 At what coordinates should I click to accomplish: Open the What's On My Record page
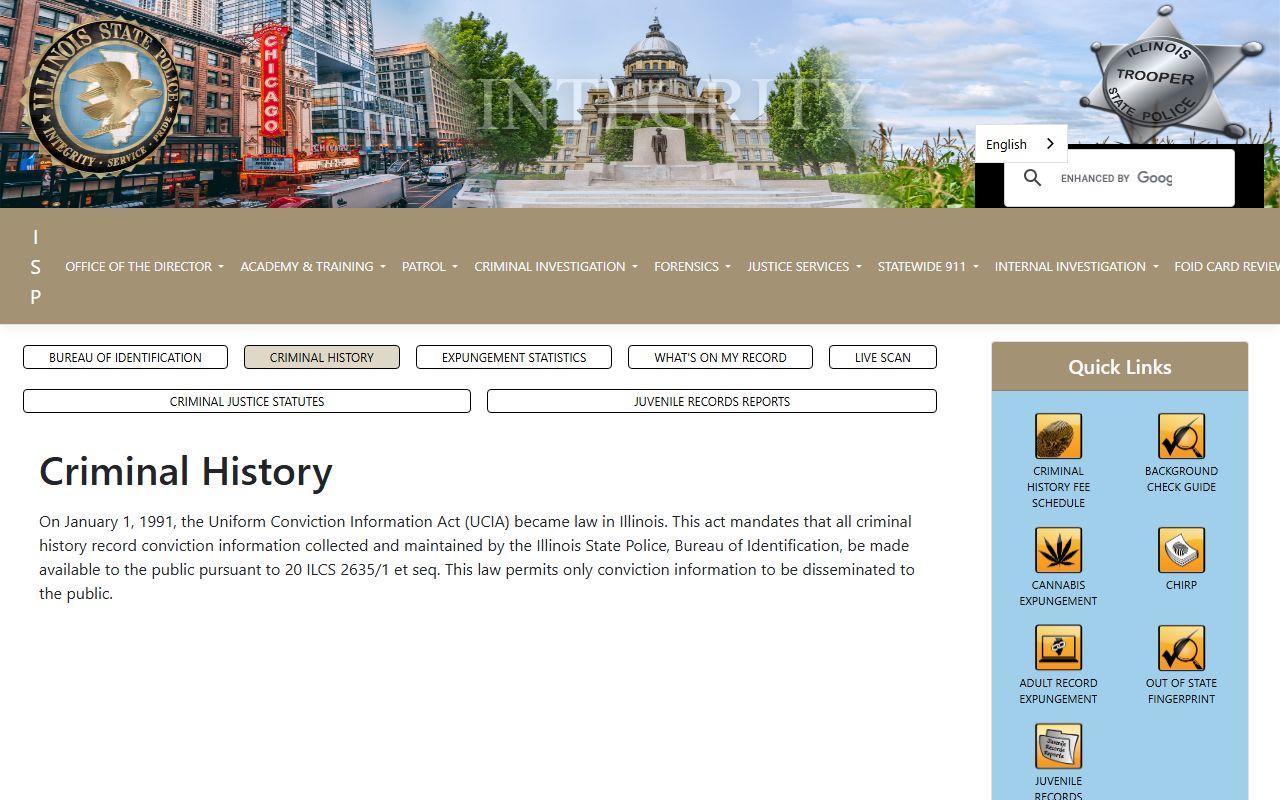(x=720, y=357)
